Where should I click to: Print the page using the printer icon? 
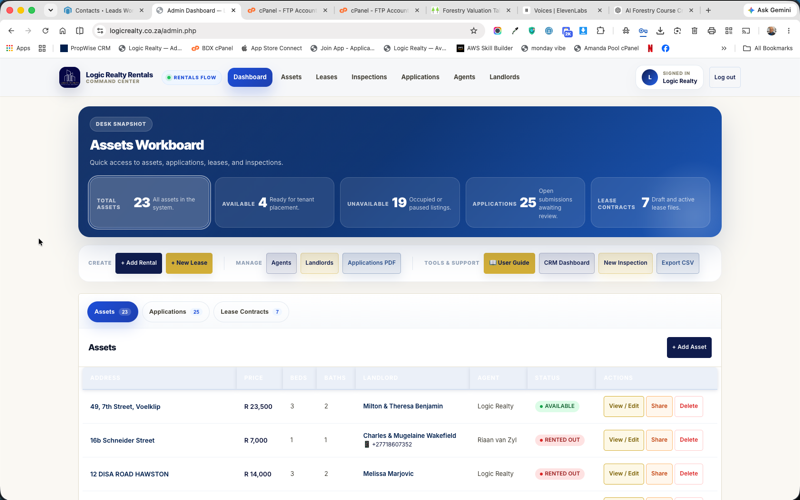[711, 31]
